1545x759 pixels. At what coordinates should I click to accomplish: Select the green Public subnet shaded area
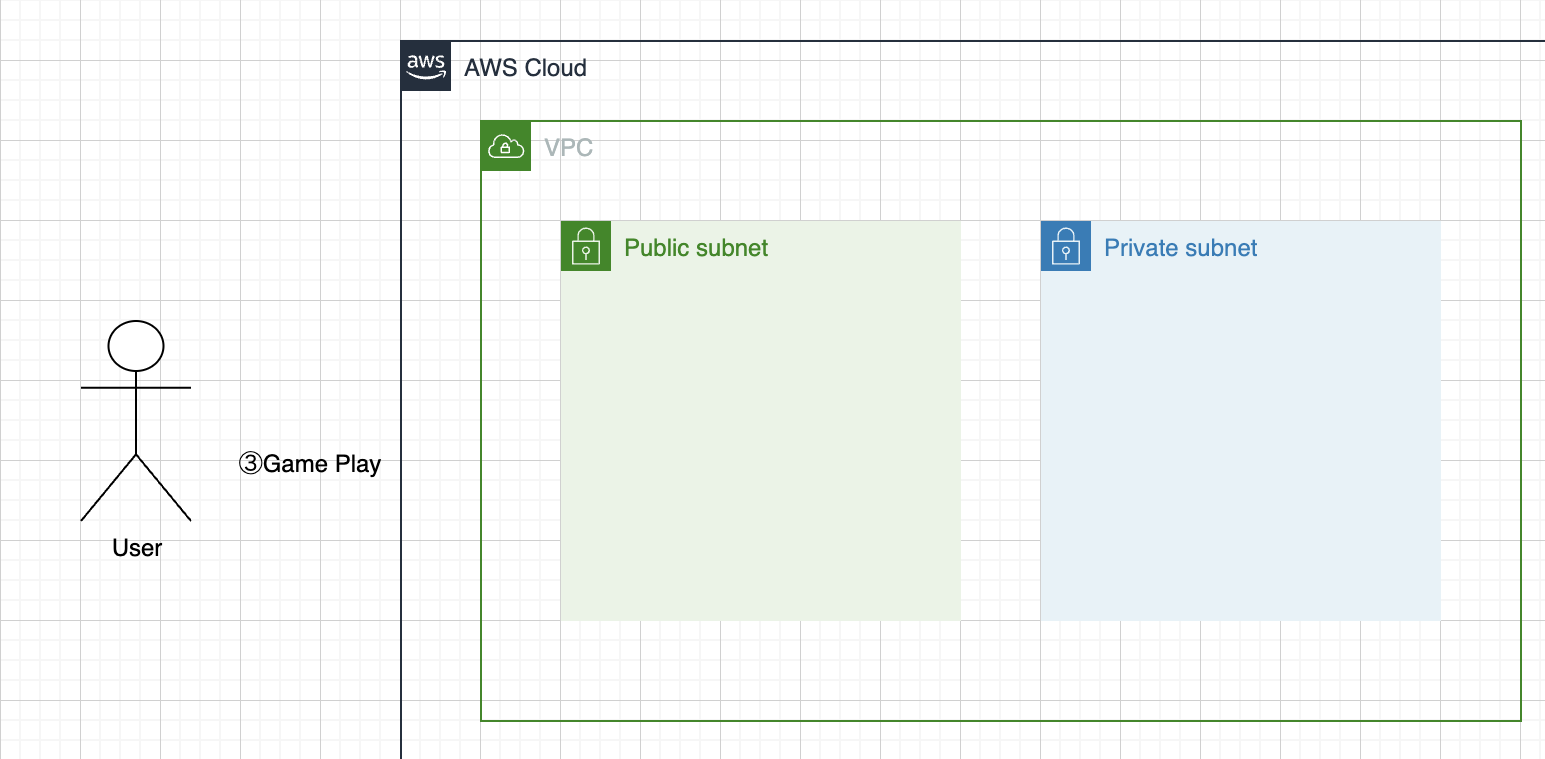(760, 440)
